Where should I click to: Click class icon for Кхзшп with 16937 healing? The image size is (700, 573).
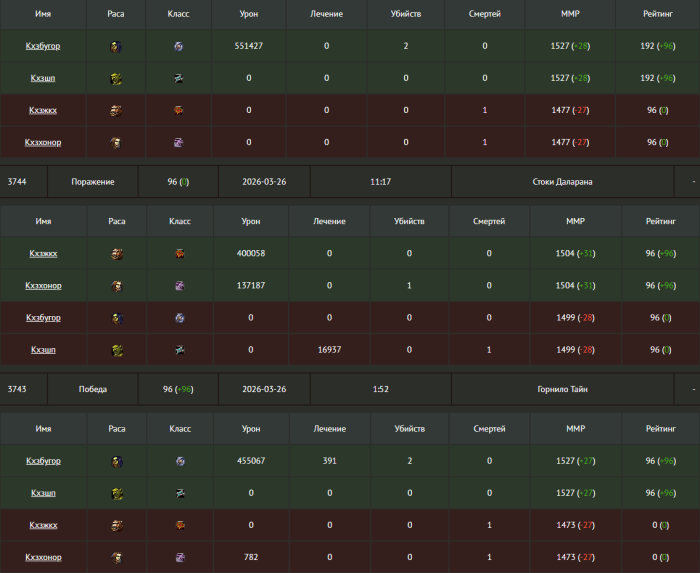(x=179, y=350)
